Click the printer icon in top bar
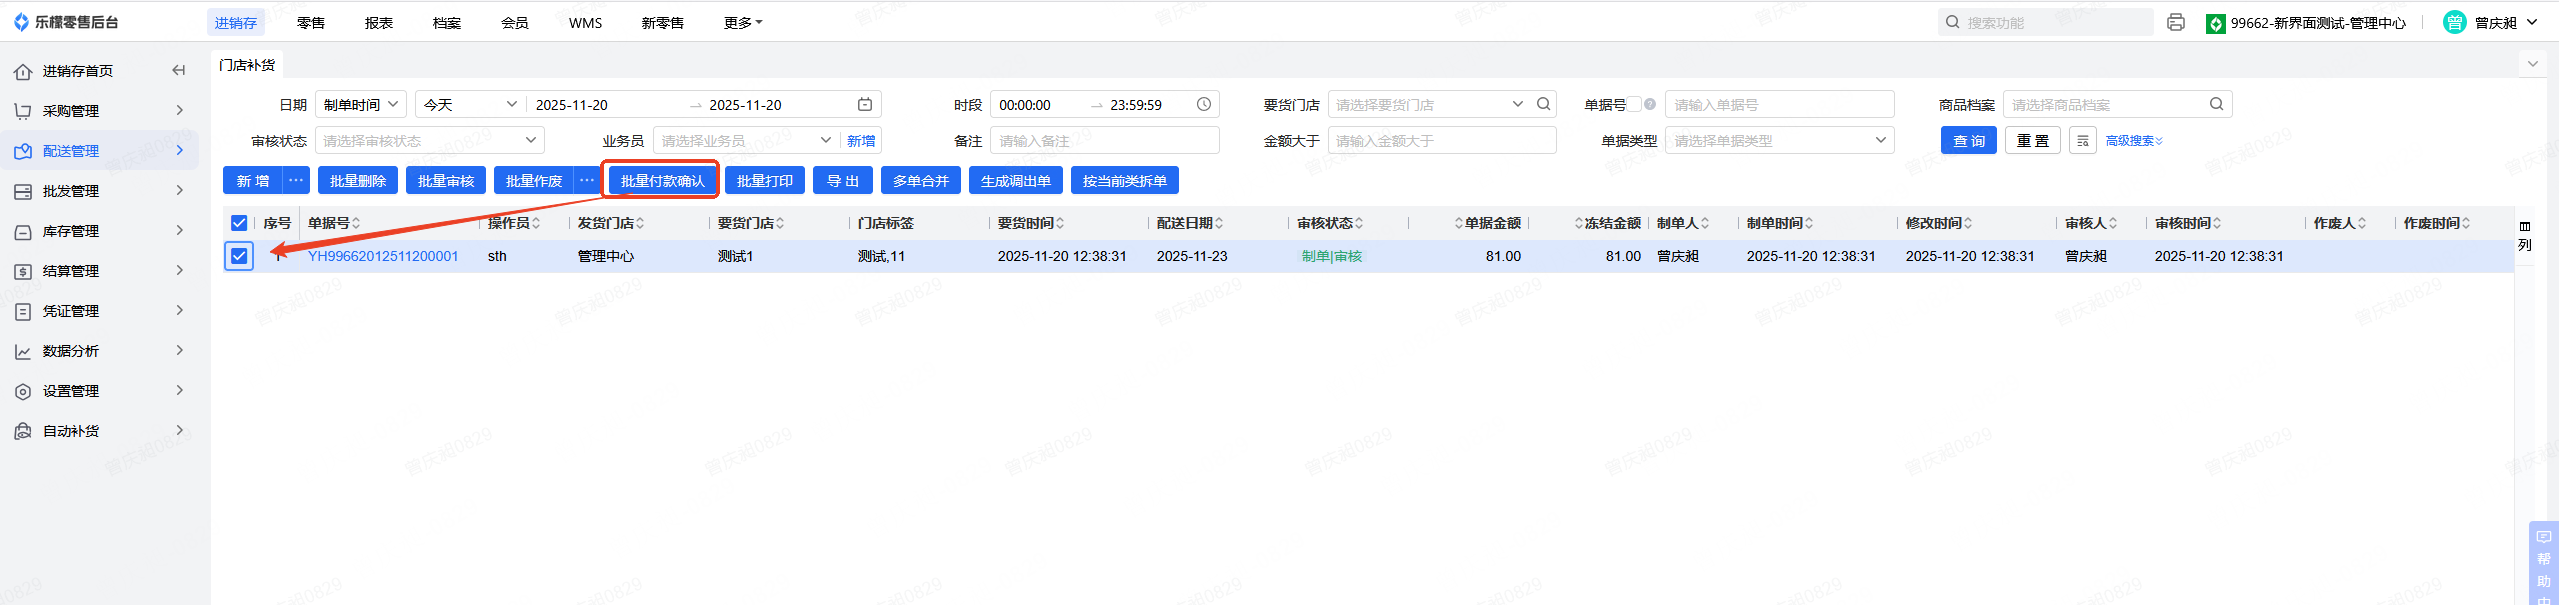Viewport: 2559px width, 605px height. (2175, 22)
